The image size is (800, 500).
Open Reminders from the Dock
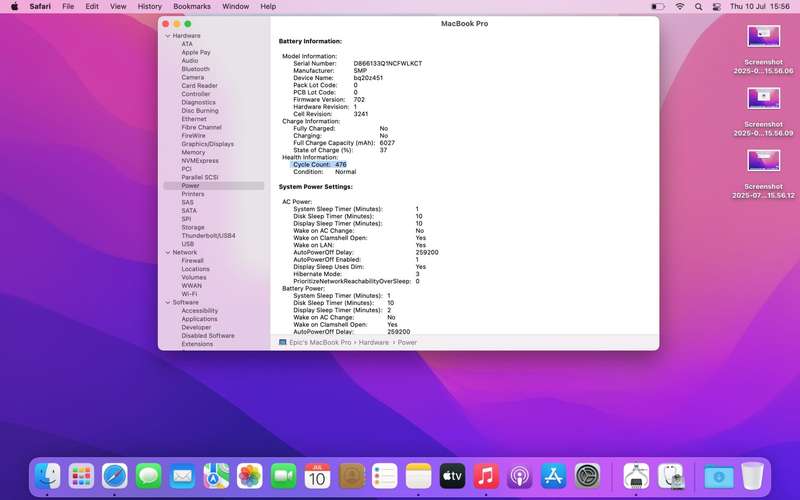[x=385, y=476]
